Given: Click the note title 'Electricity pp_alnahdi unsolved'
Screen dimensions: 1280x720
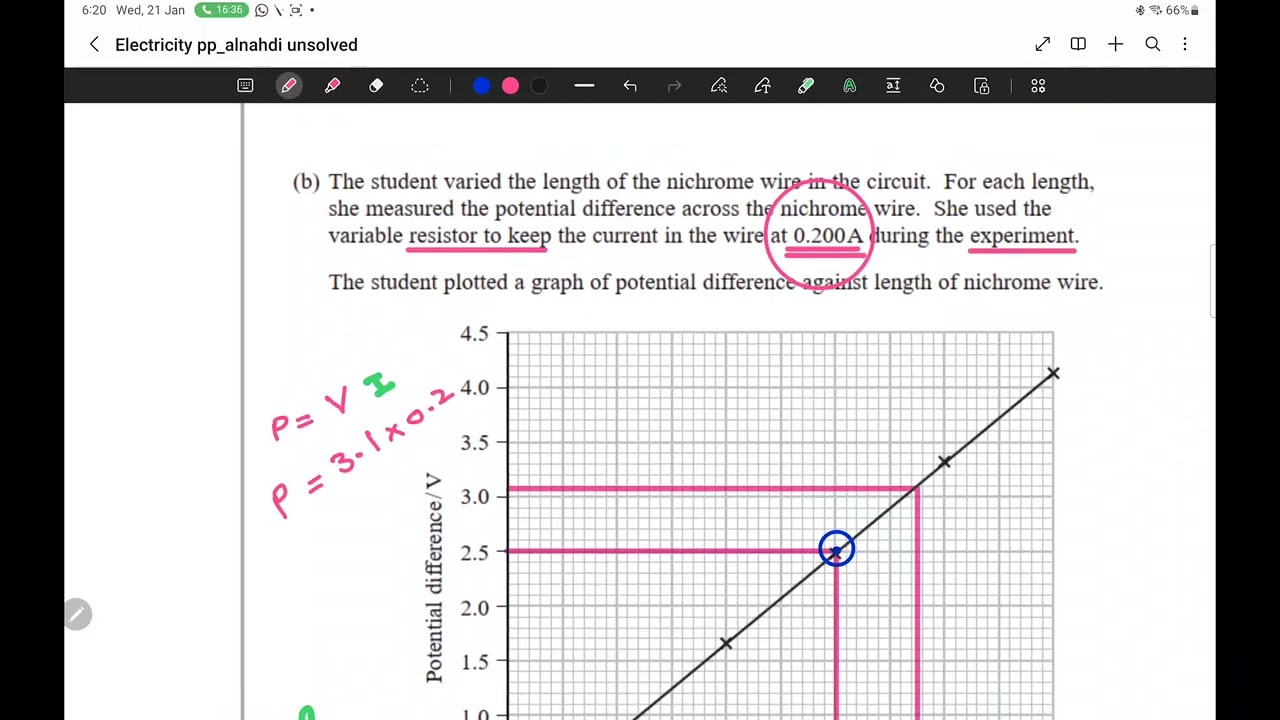Looking at the screenshot, I should pyautogui.click(x=236, y=45).
